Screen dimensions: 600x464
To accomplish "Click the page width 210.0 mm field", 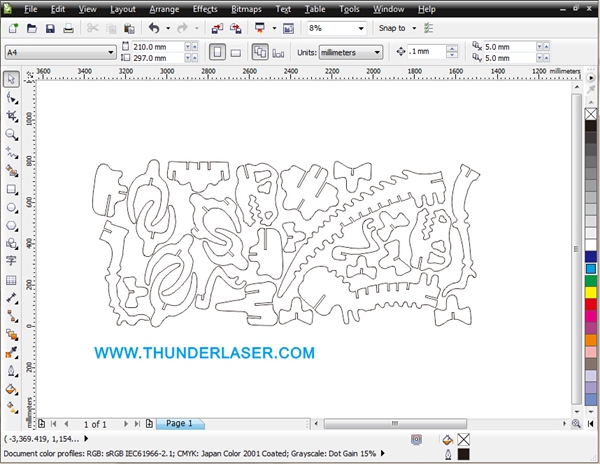I will pyautogui.click(x=157, y=47).
